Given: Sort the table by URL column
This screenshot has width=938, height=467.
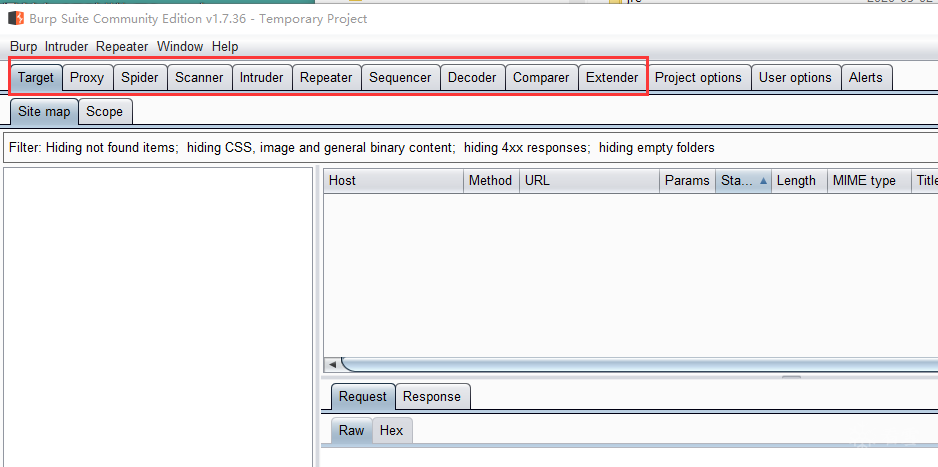Looking at the screenshot, I should pos(589,181).
